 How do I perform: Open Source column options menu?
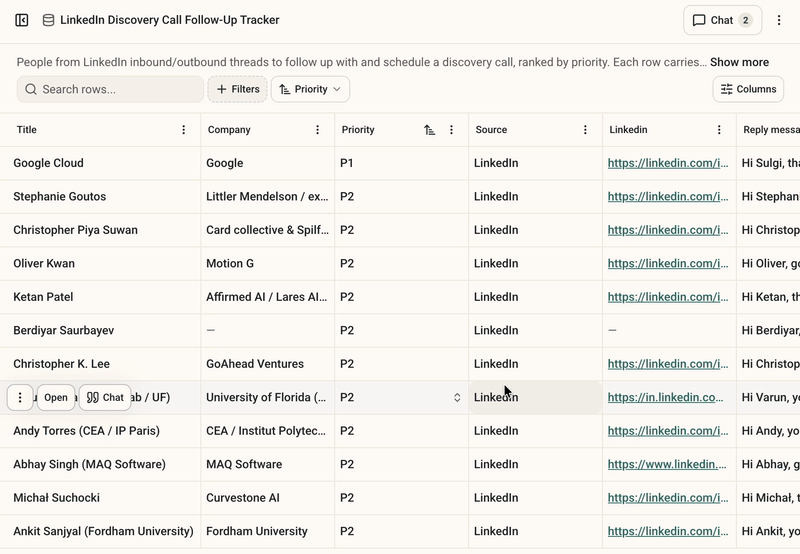pos(585,130)
